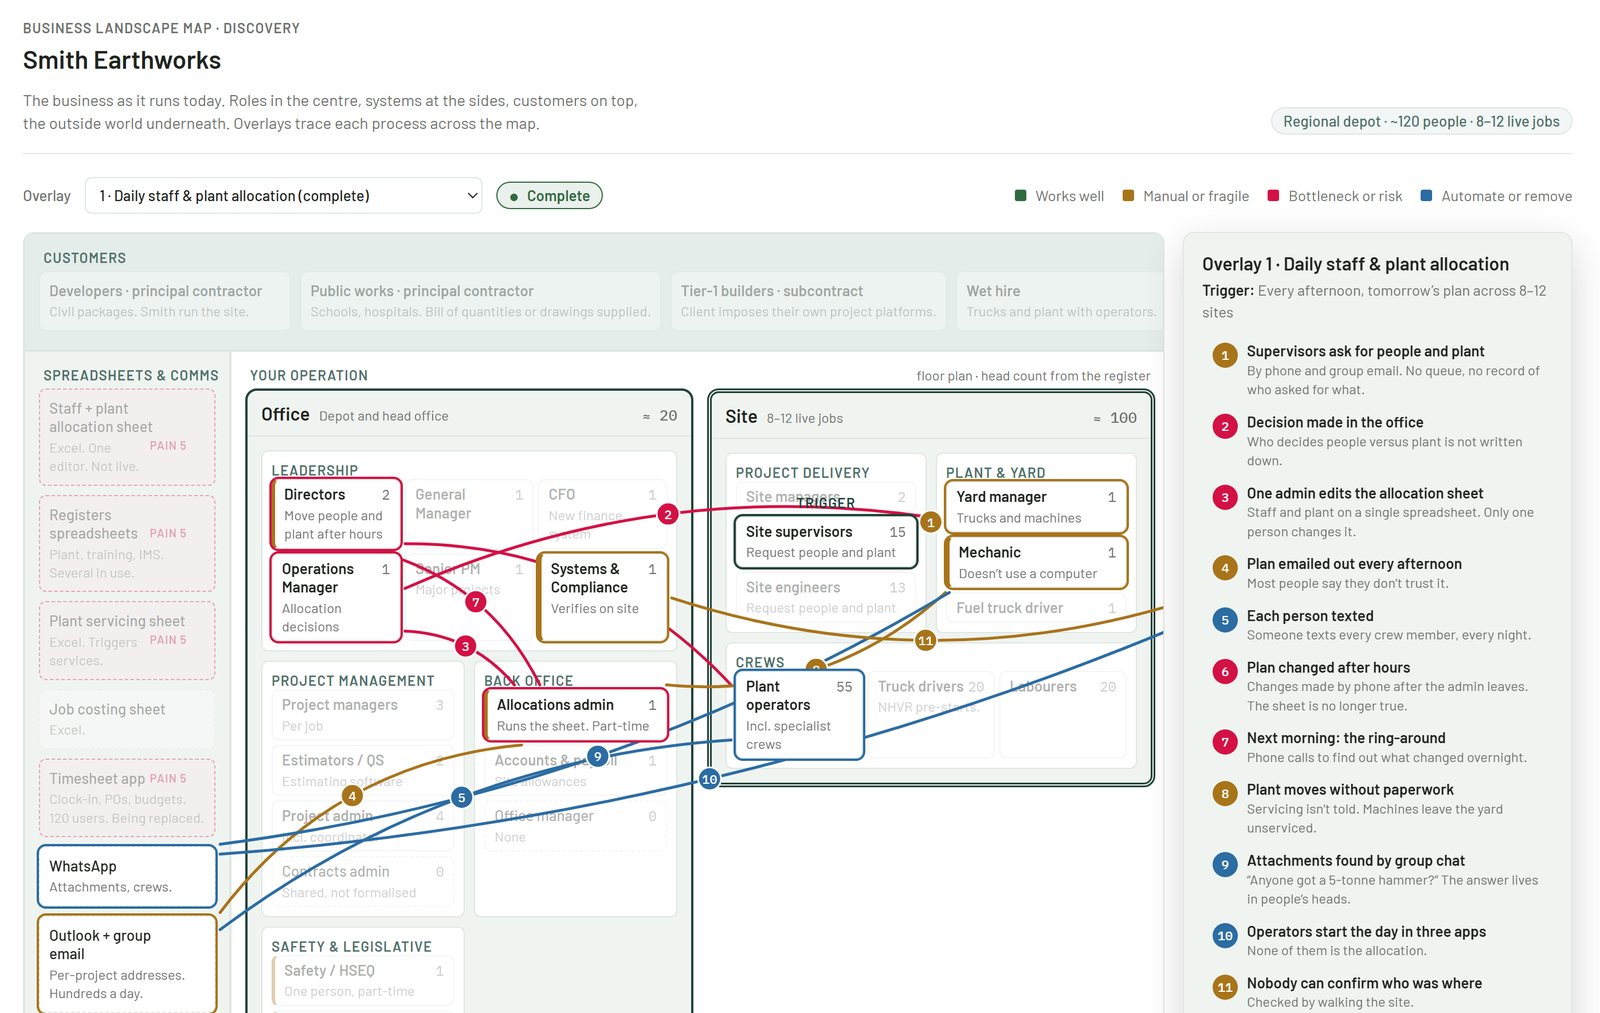Image resolution: width=1600 pixels, height=1013 pixels.
Task: Click amber map marker 11 below Site engineers
Action: pyautogui.click(x=925, y=640)
